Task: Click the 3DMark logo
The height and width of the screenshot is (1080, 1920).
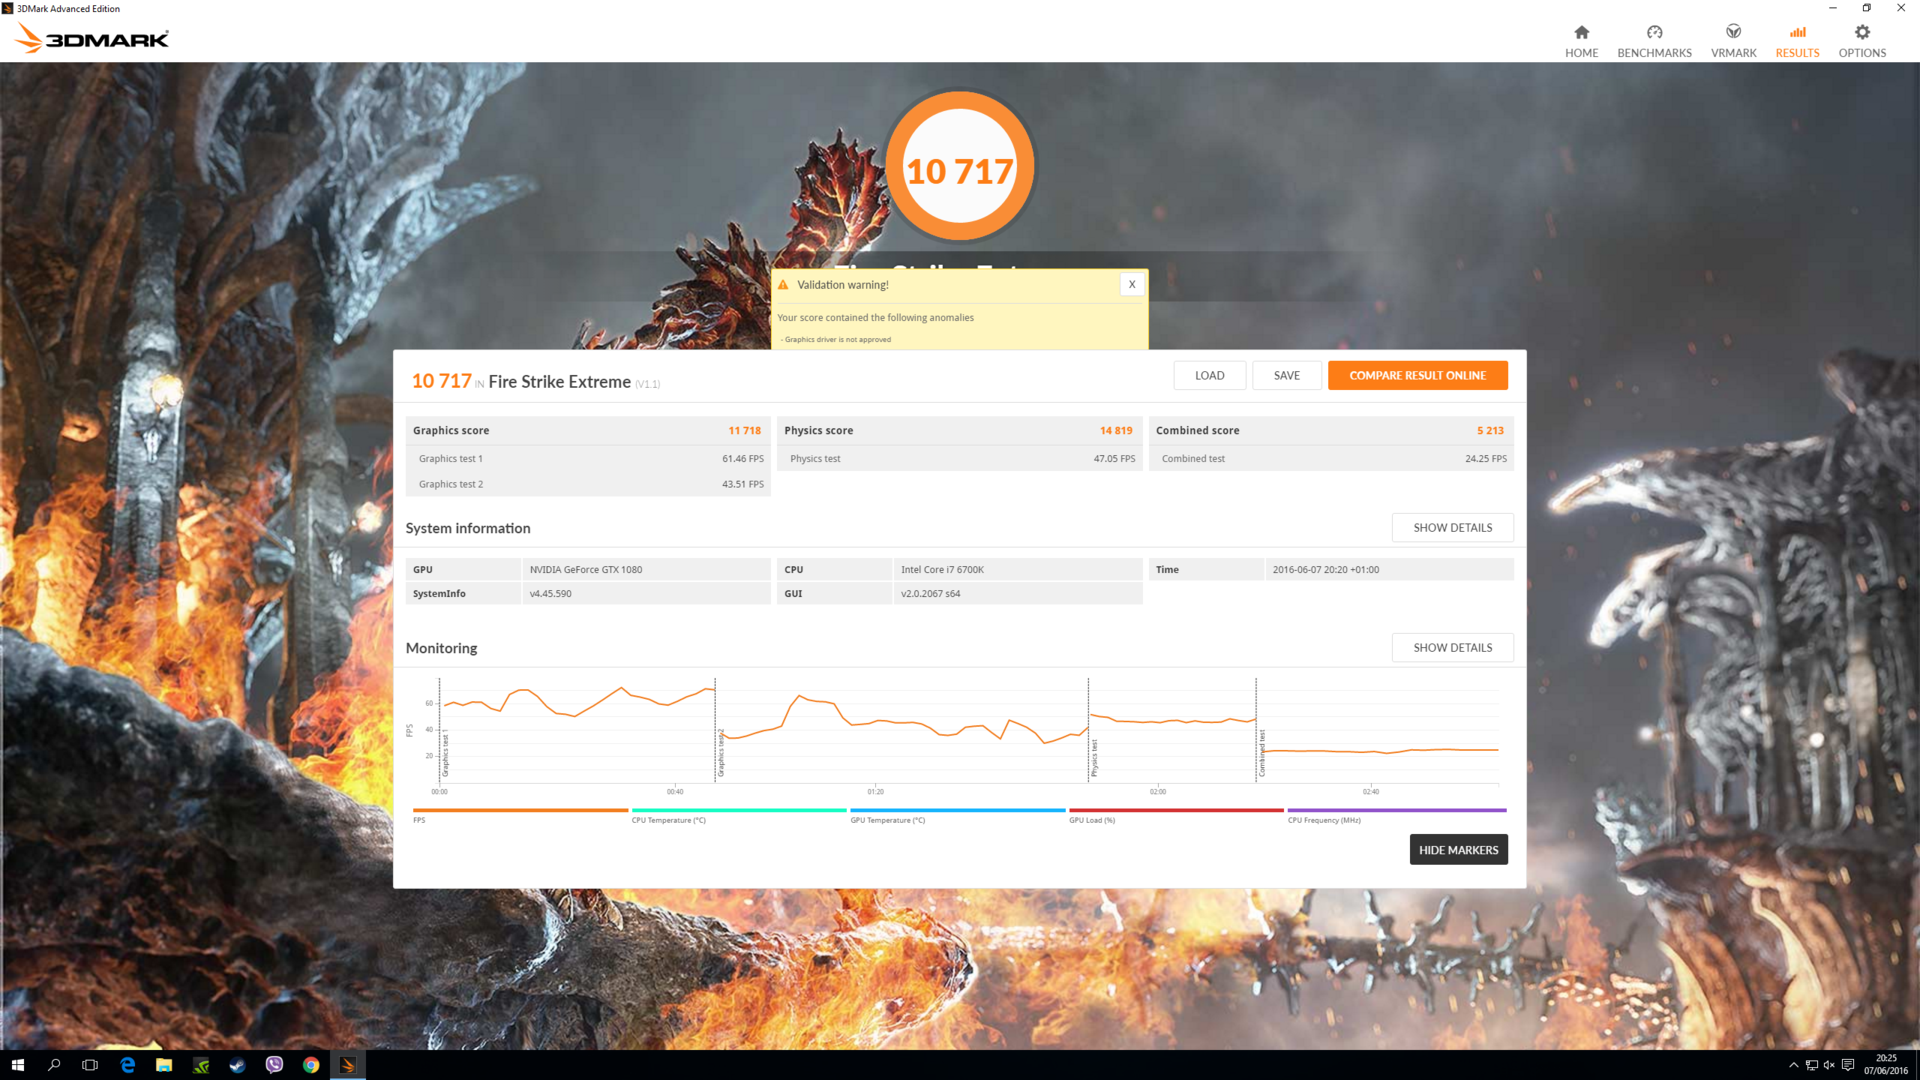Action: [92, 39]
